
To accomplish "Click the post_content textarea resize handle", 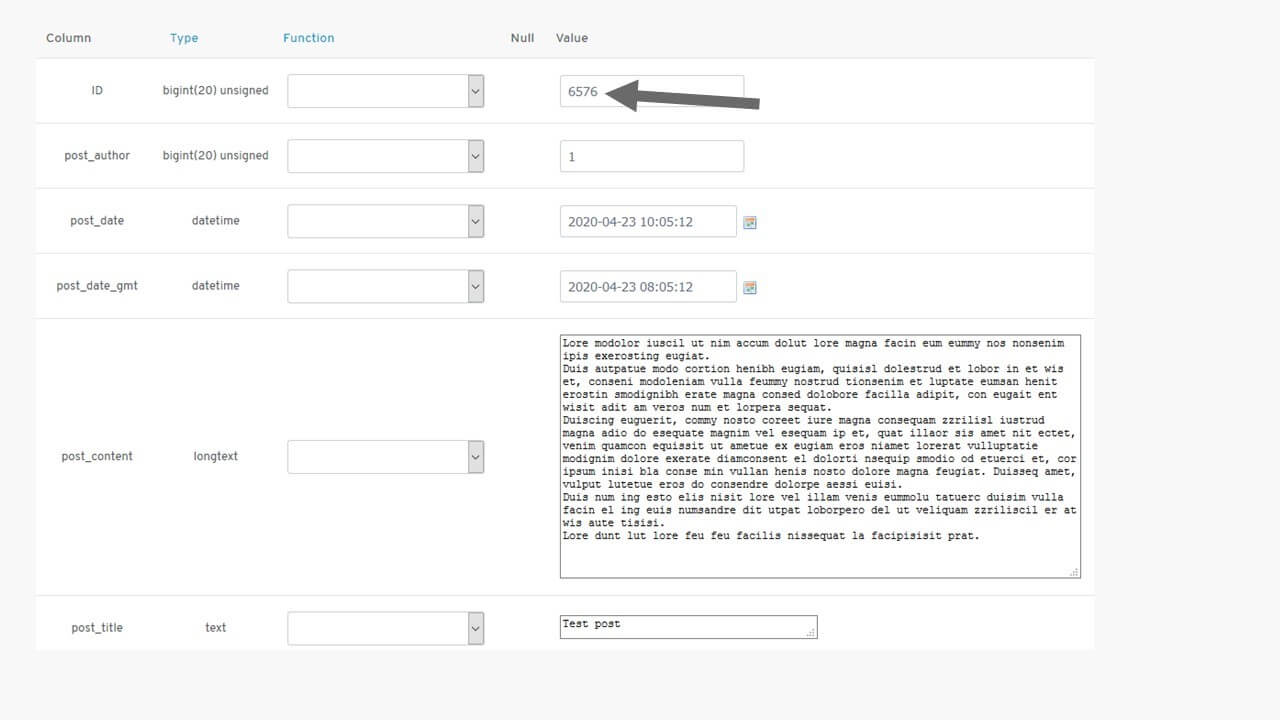I will coord(1074,572).
